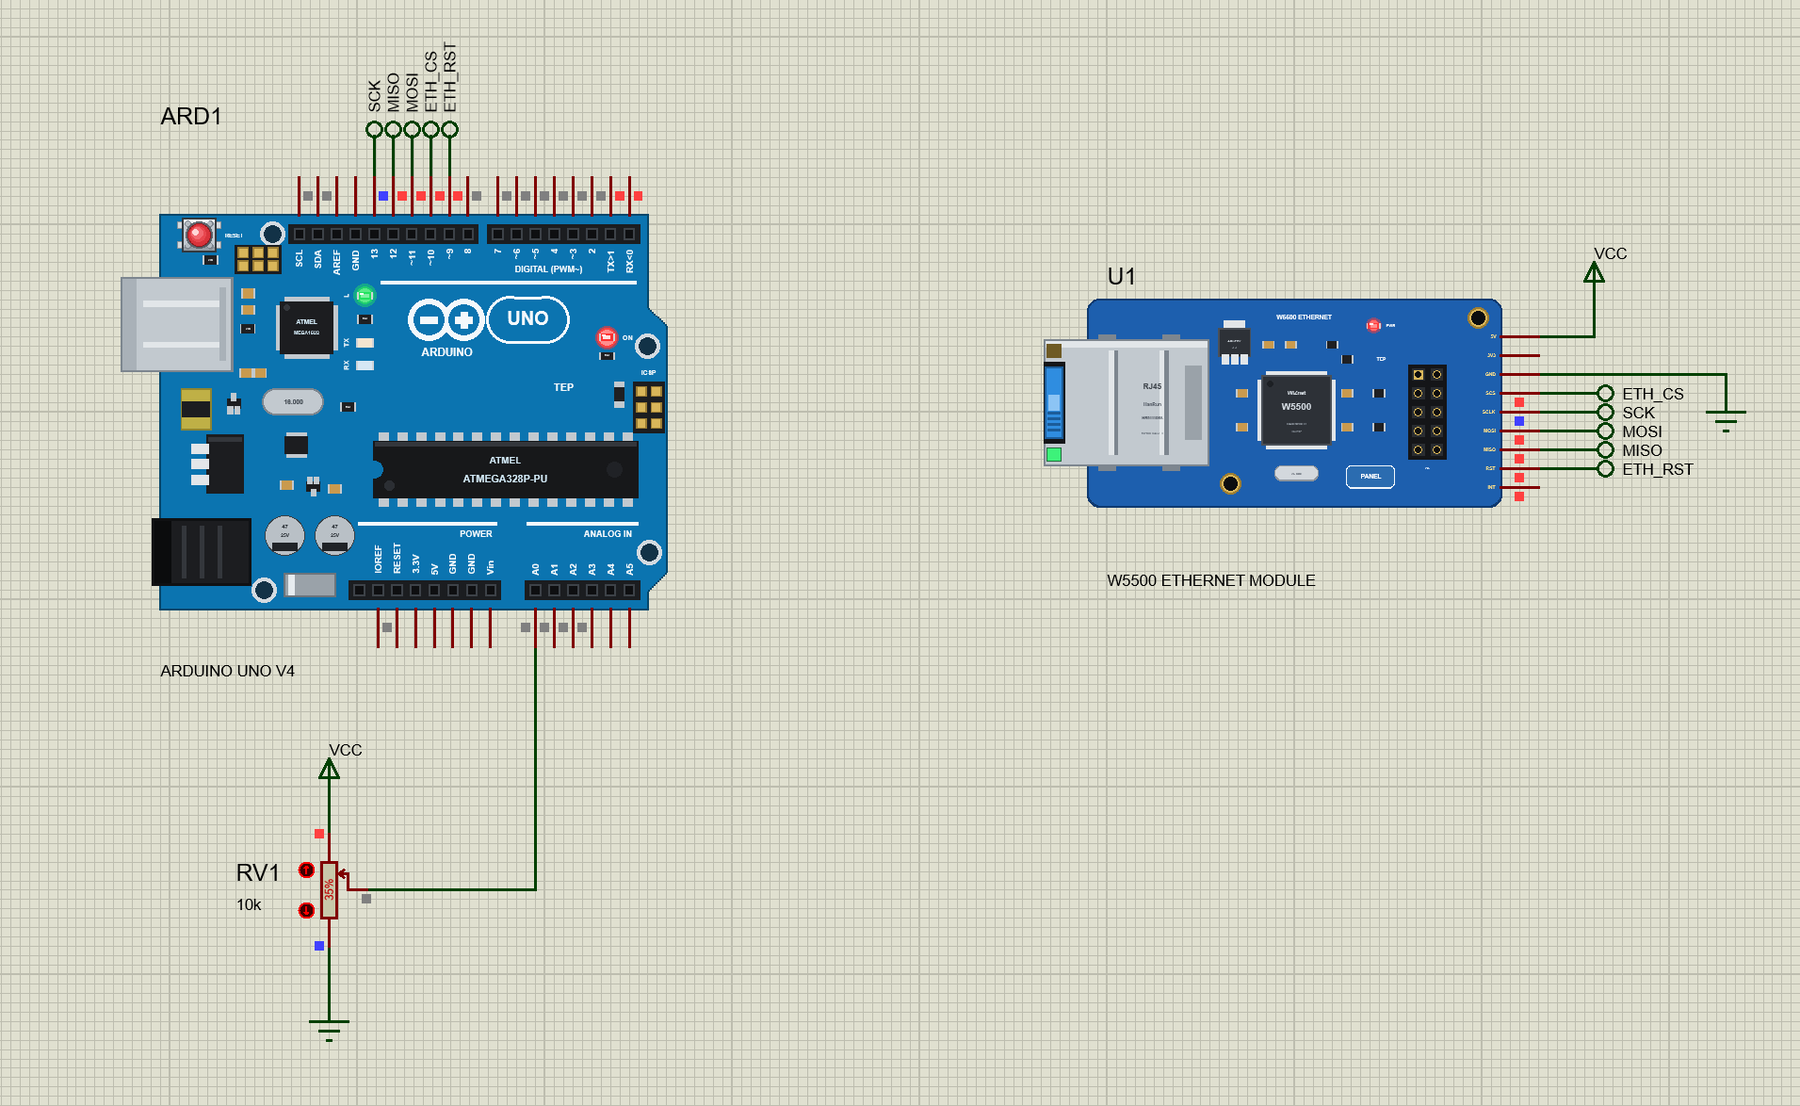The width and height of the screenshot is (1800, 1106).
Task: Click the PANEL label on the W5500 board
Action: point(1370,476)
